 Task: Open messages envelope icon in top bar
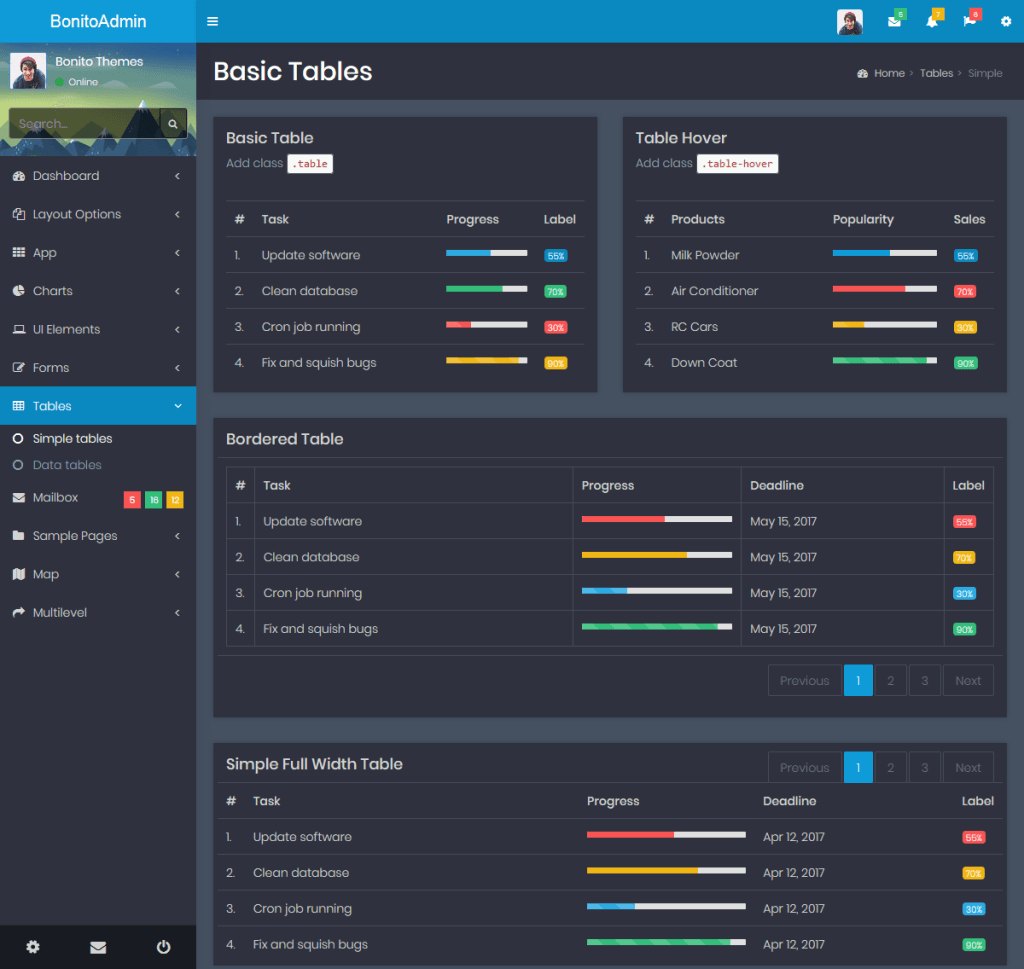click(894, 22)
